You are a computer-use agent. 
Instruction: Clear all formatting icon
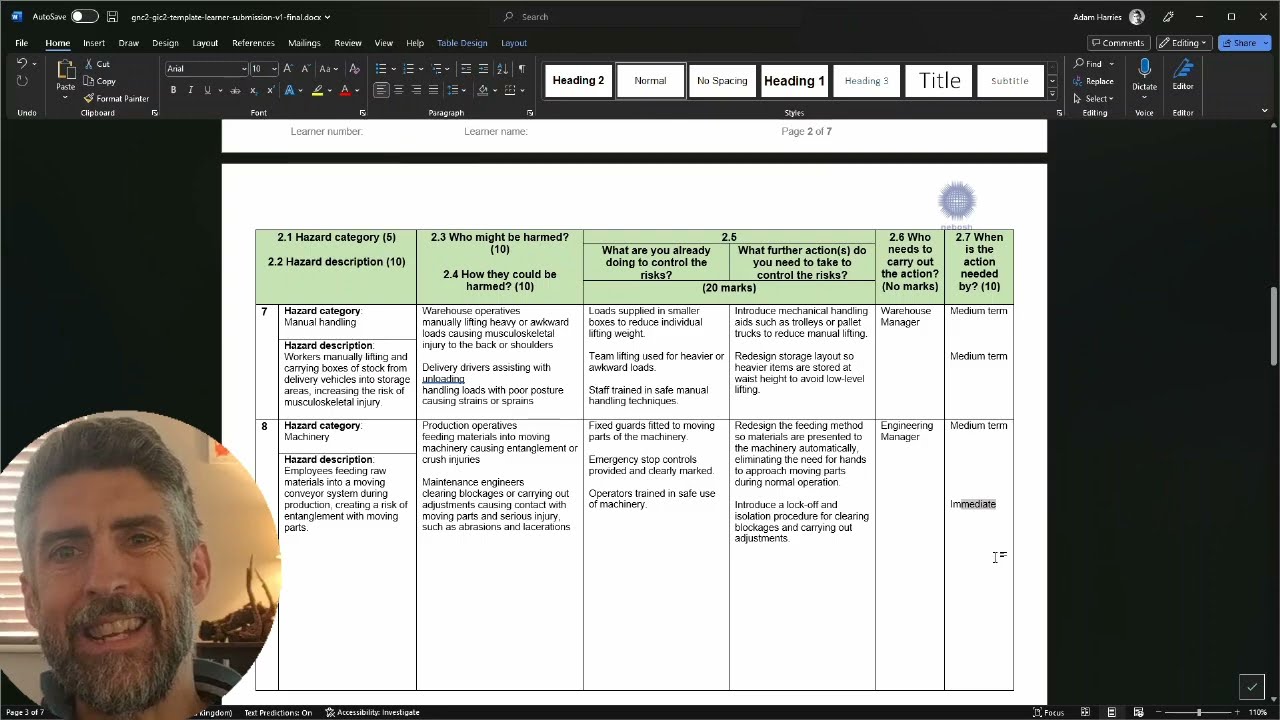pos(354,69)
